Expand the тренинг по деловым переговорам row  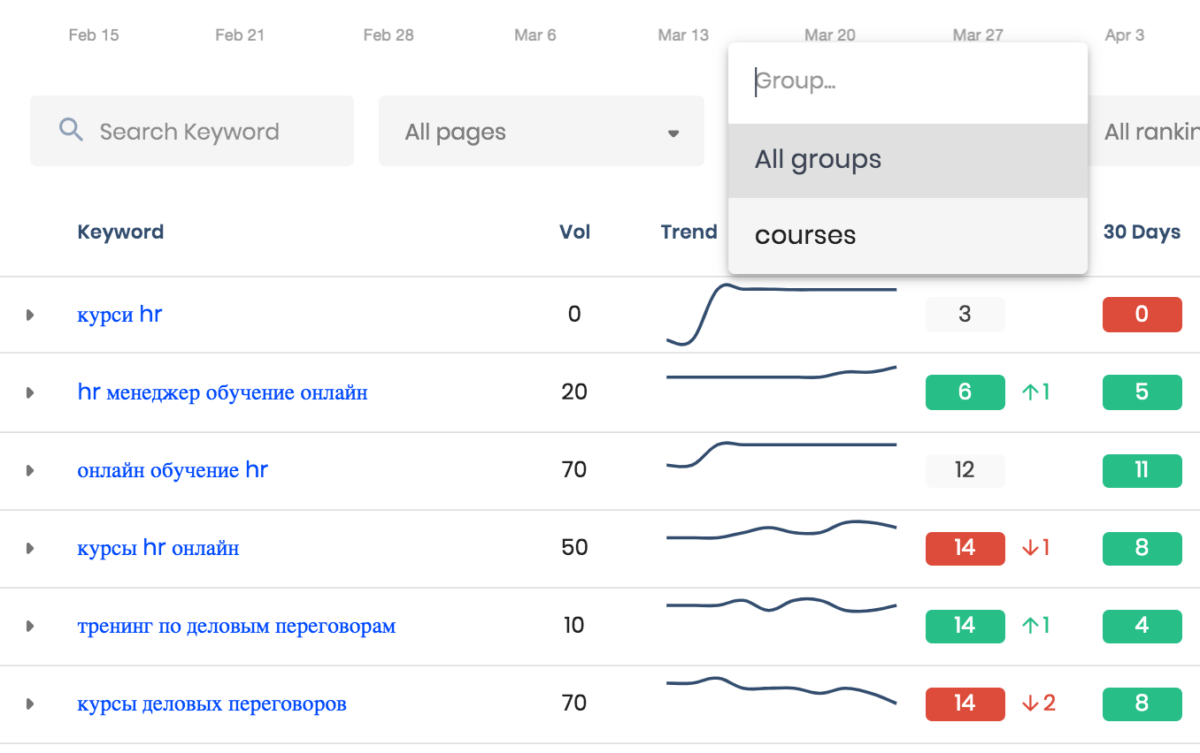coord(30,626)
